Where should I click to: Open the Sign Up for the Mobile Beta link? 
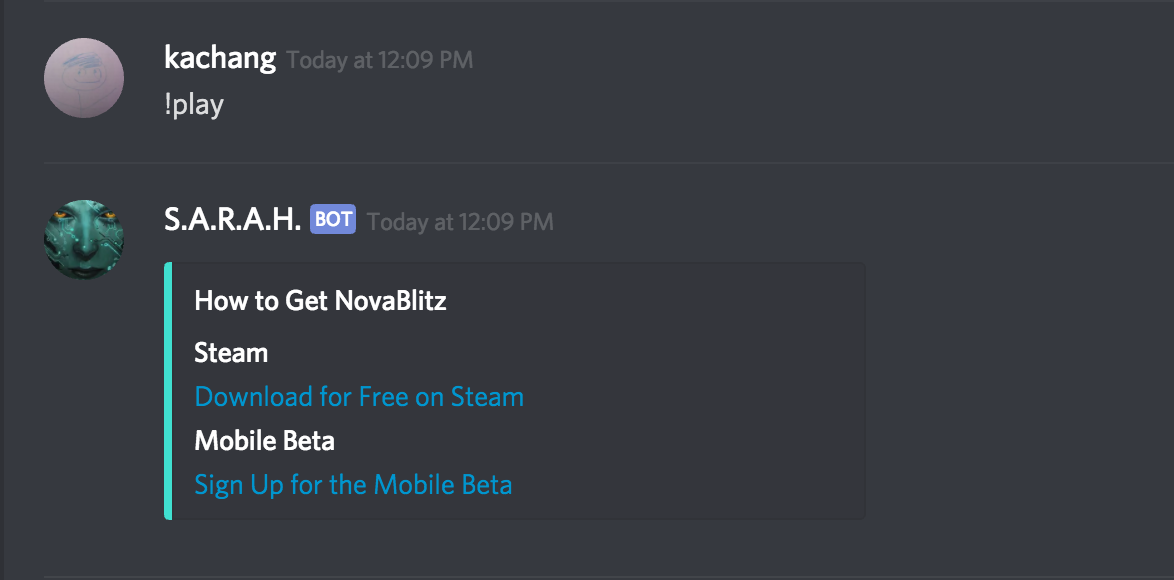click(x=353, y=485)
